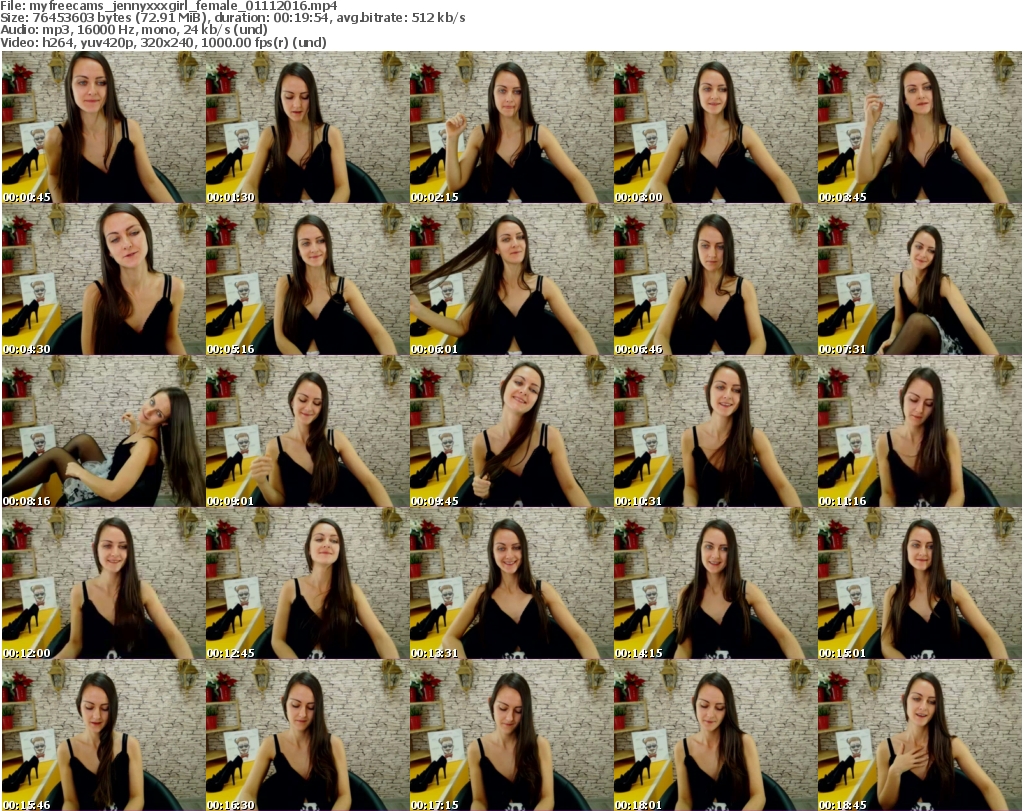Viewport: 1024px width, 811px height.
Task: Select the thumbnail stamped 00:15:46
Action: (x=103, y=736)
